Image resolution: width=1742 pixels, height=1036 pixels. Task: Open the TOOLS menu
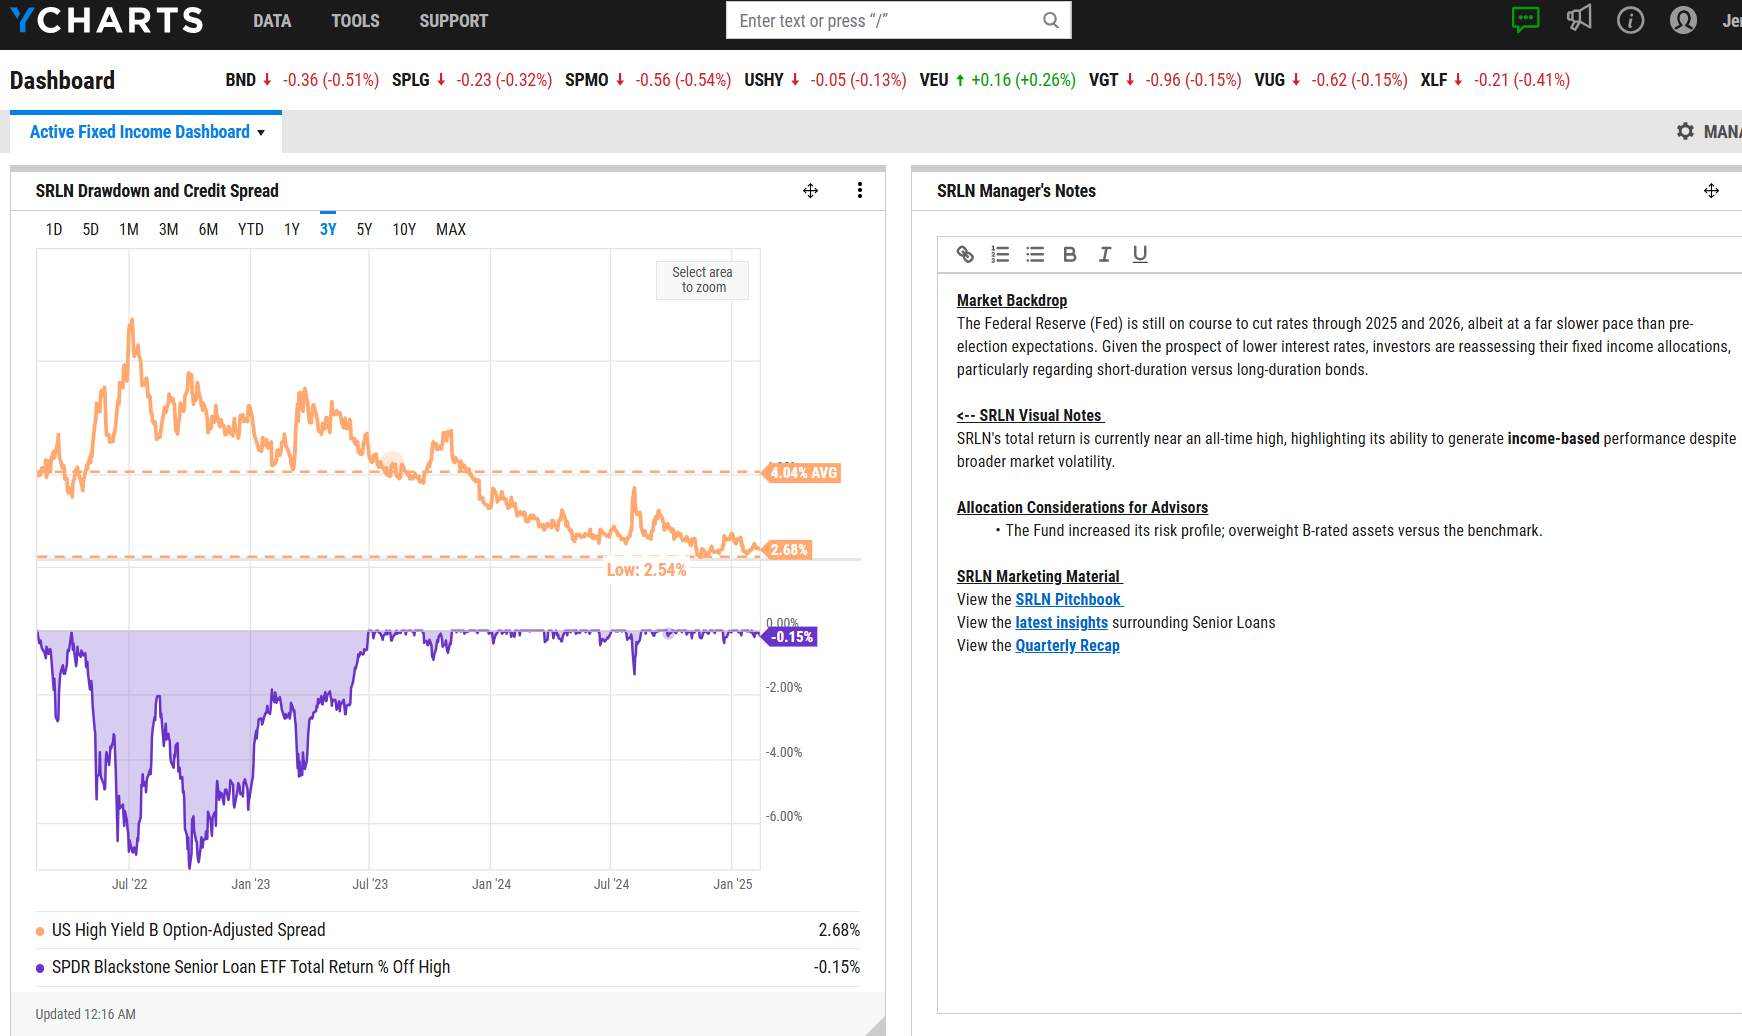coord(355,20)
